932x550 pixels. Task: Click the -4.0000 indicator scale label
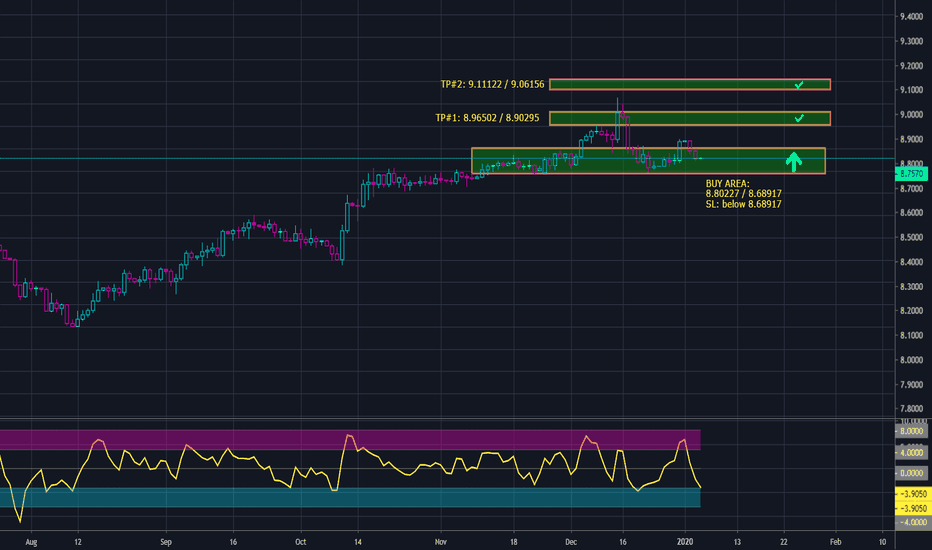coord(910,522)
